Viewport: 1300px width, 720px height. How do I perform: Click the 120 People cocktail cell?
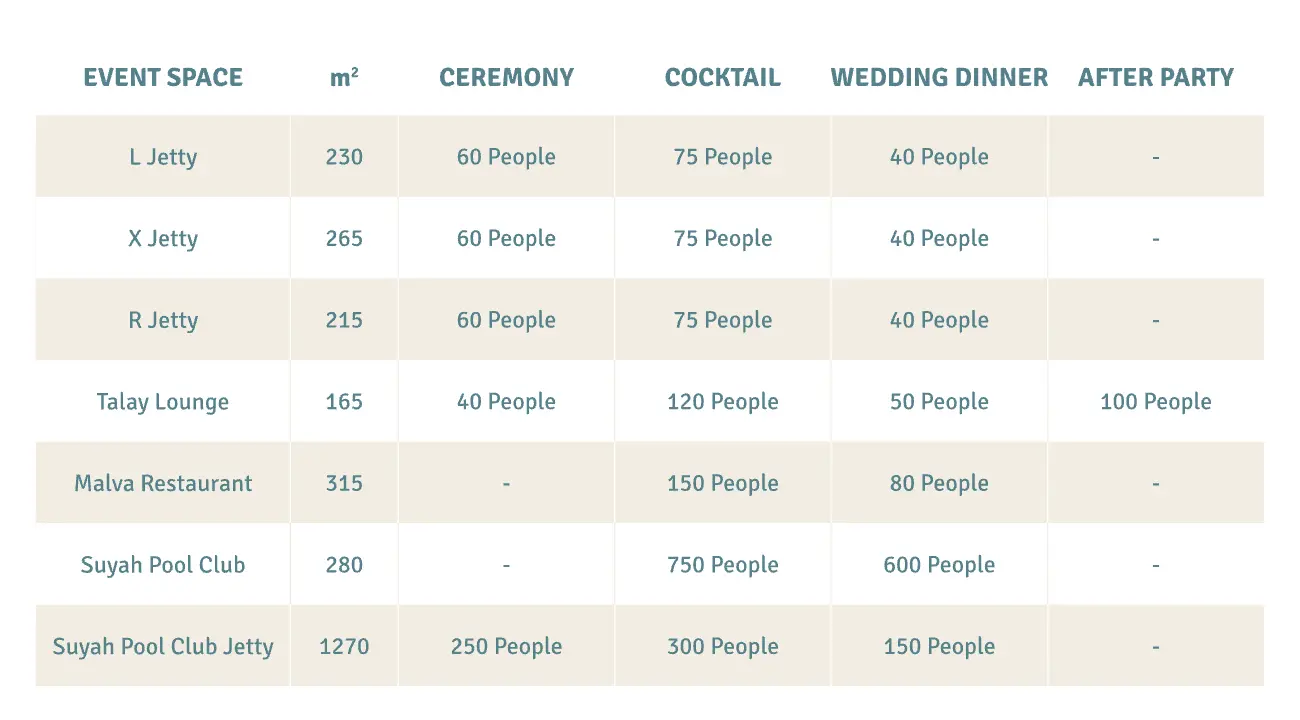[723, 402]
